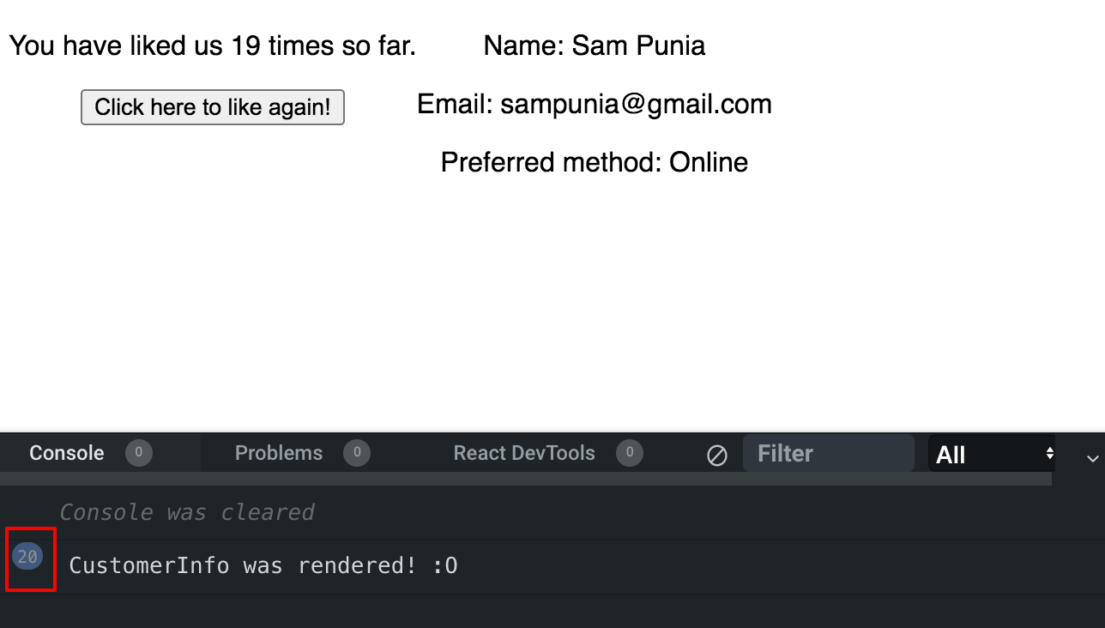Open the Problems tab
This screenshot has height=628, width=1105.
[278, 453]
